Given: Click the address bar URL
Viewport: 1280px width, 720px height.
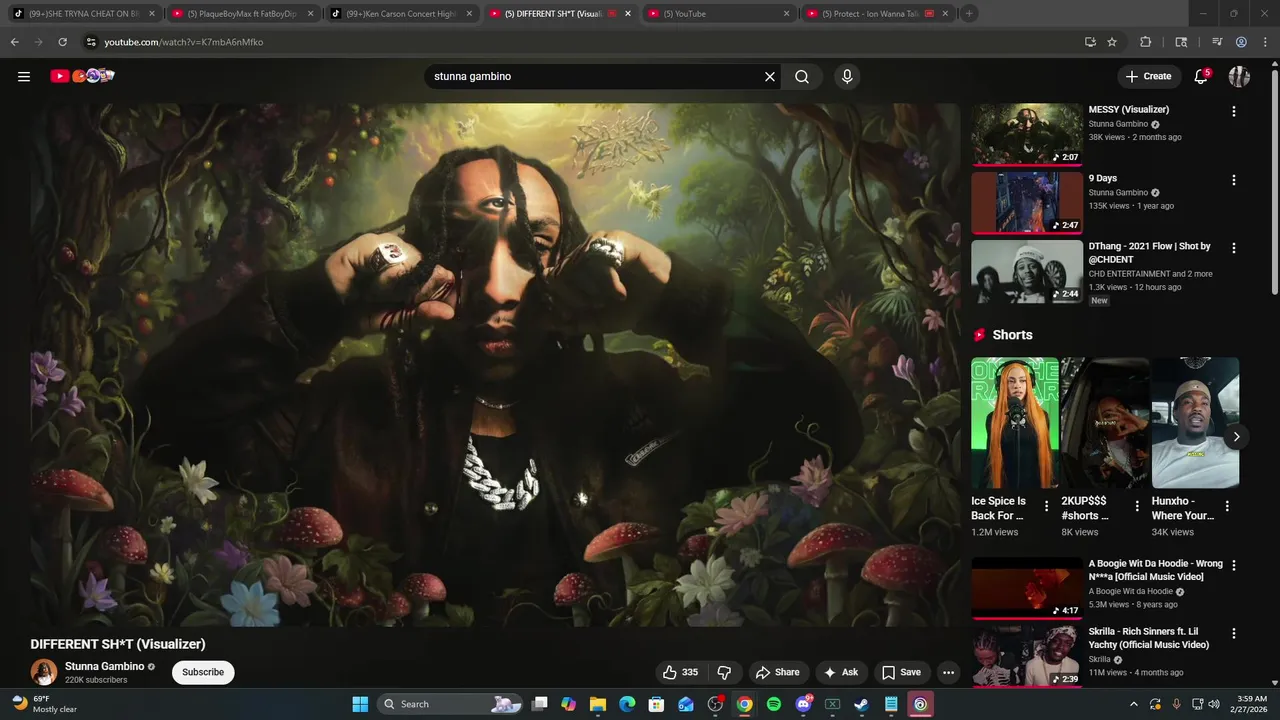Looking at the screenshot, I should pyautogui.click(x=184, y=42).
